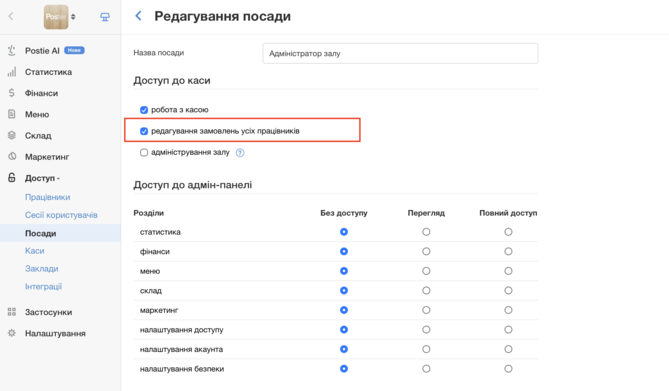Set фінанси to Повний доступ

click(x=508, y=251)
